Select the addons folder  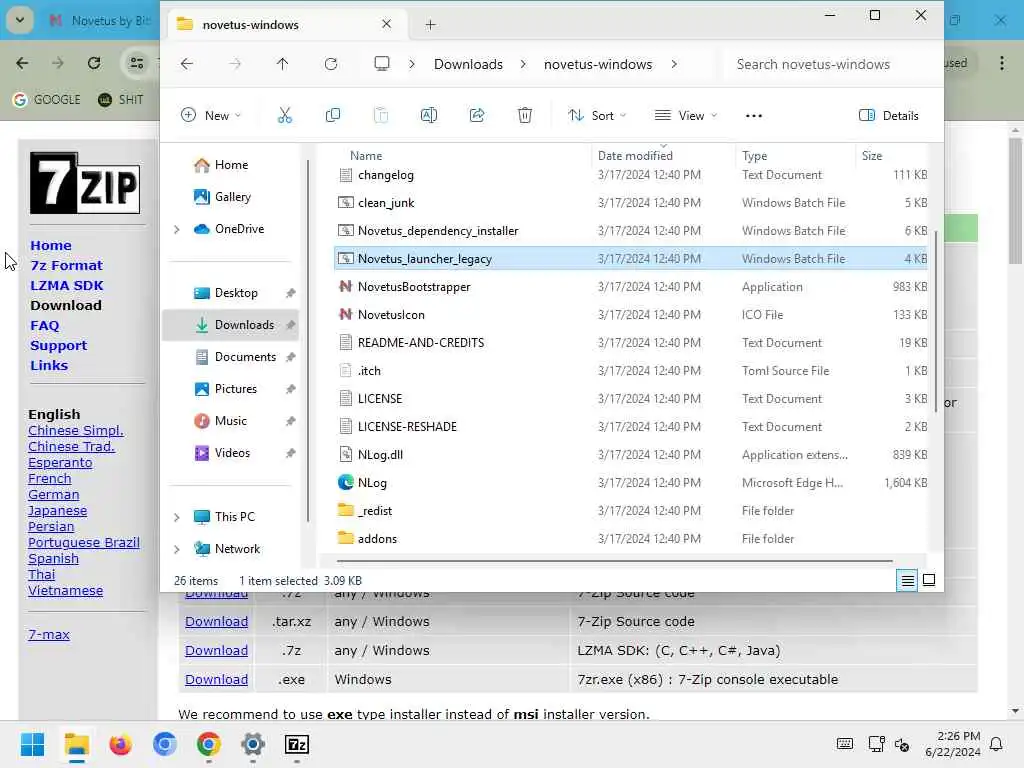pyautogui.click(x=630, y=539)
